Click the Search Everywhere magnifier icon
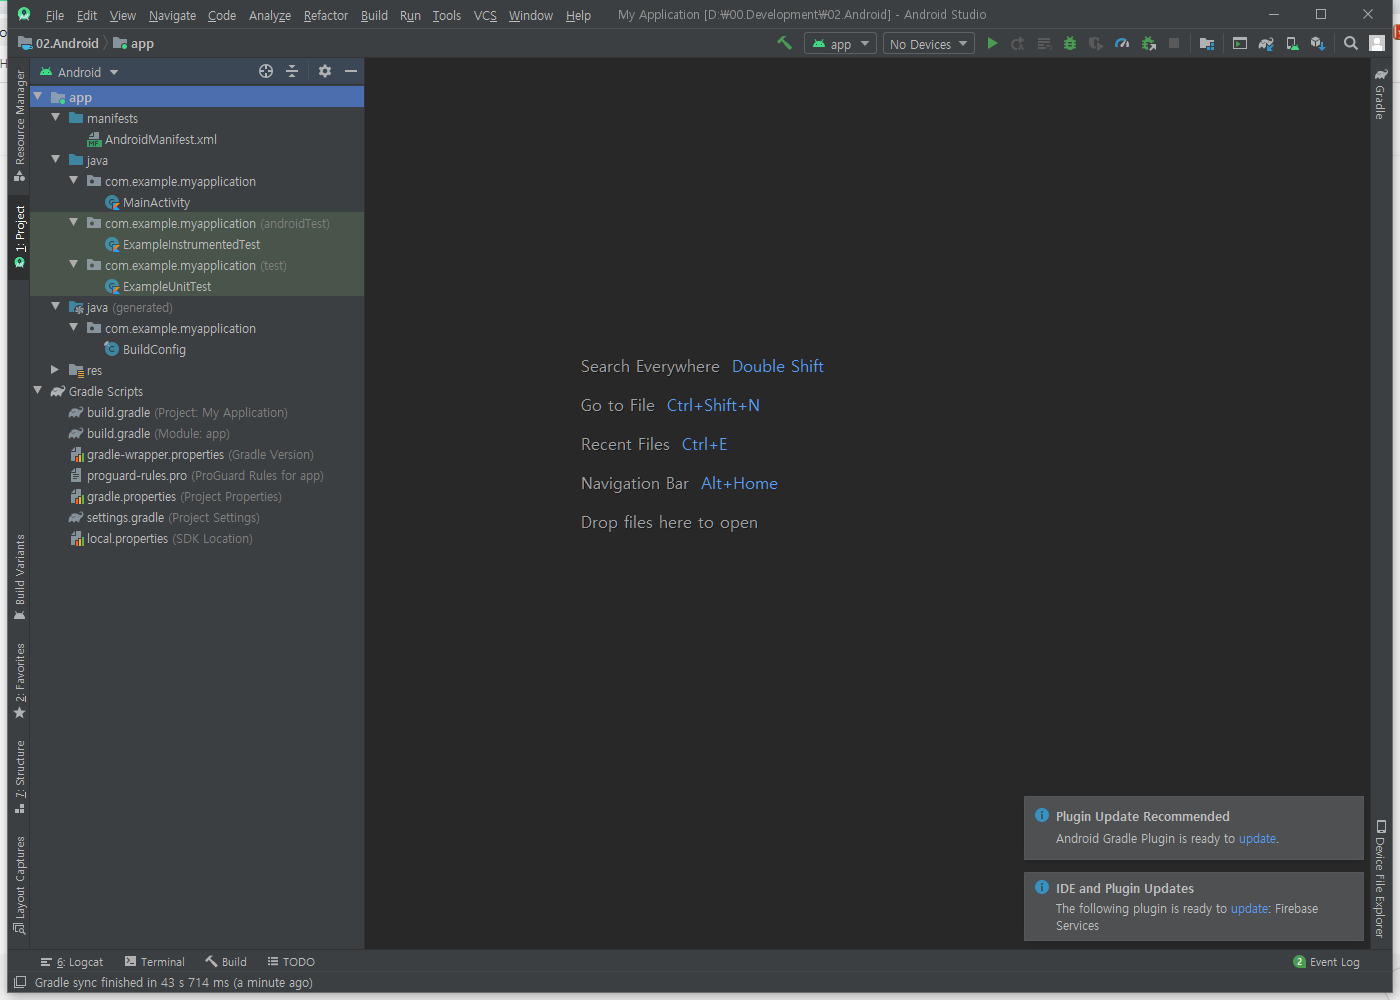The height and width of the screenshot is (1000, 1400). tap(1351, 43)
